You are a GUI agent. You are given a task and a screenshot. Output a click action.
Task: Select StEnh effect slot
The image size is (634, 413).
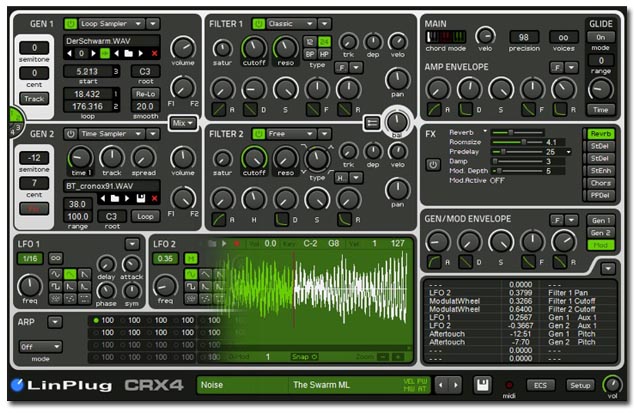(x=600, y=171)
